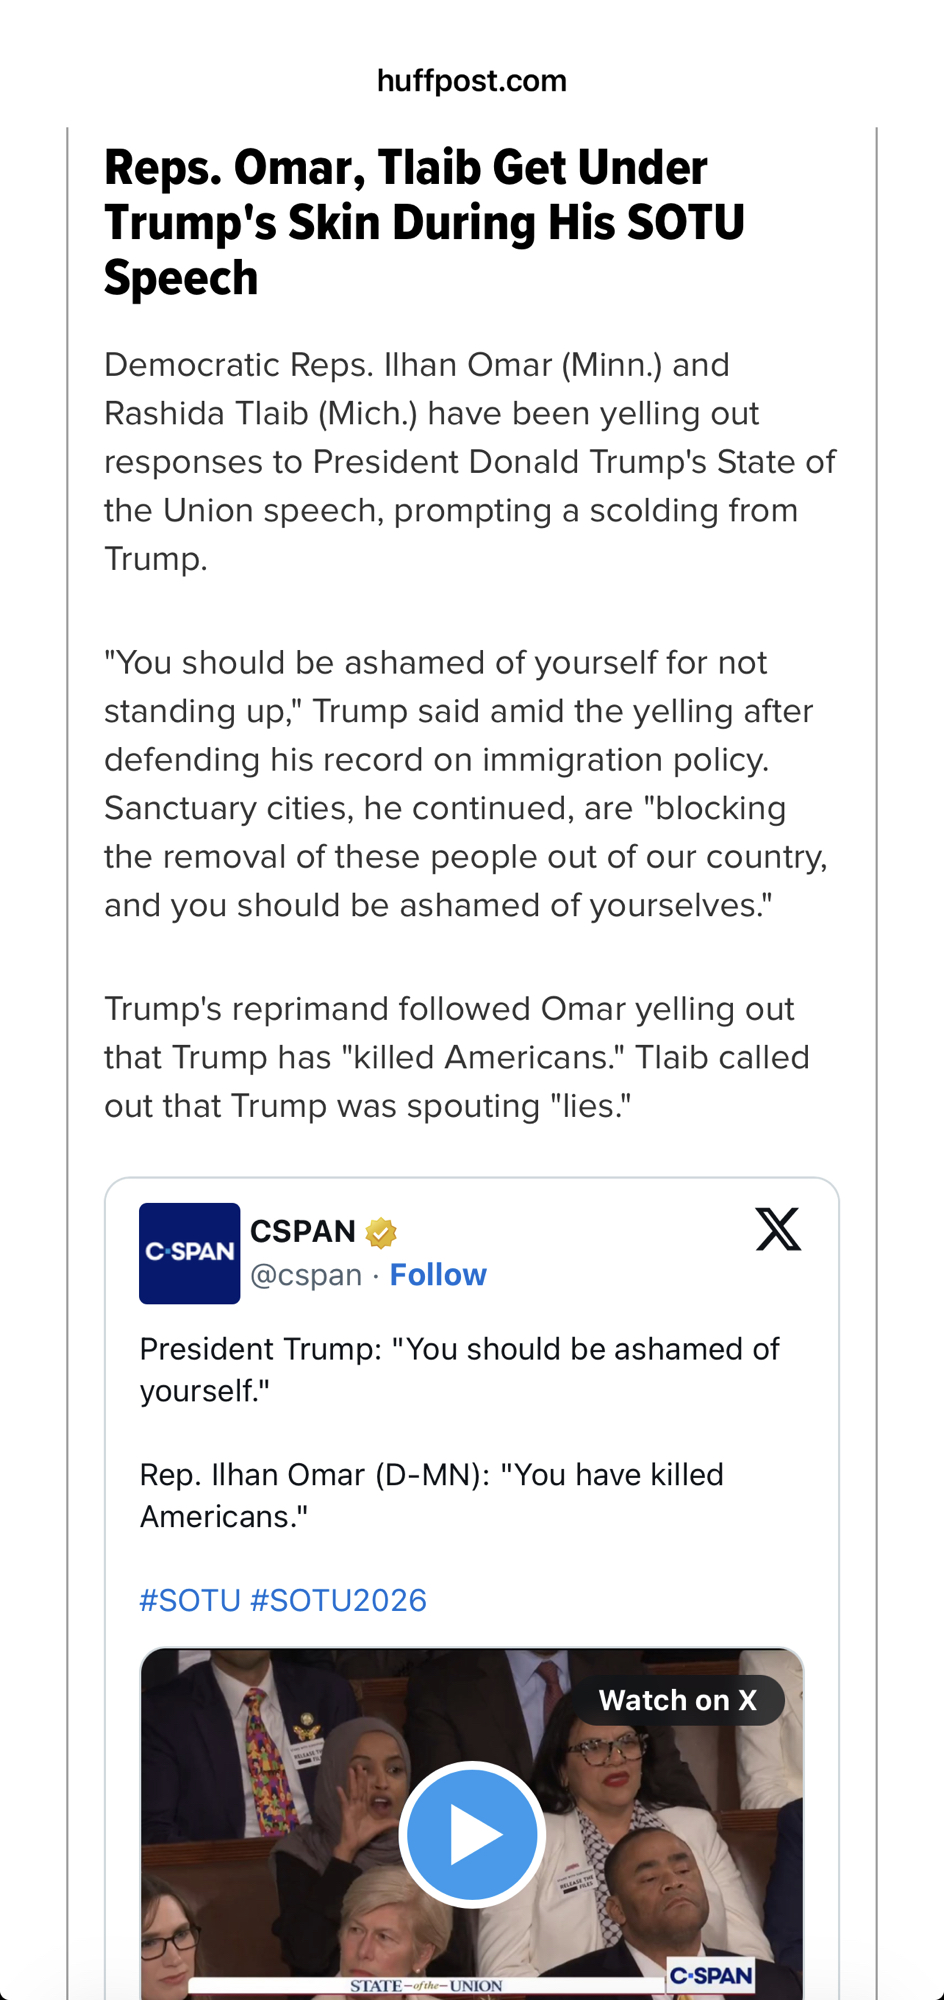Open the #SOTU2026 hashtag

tap(338, 1601)
